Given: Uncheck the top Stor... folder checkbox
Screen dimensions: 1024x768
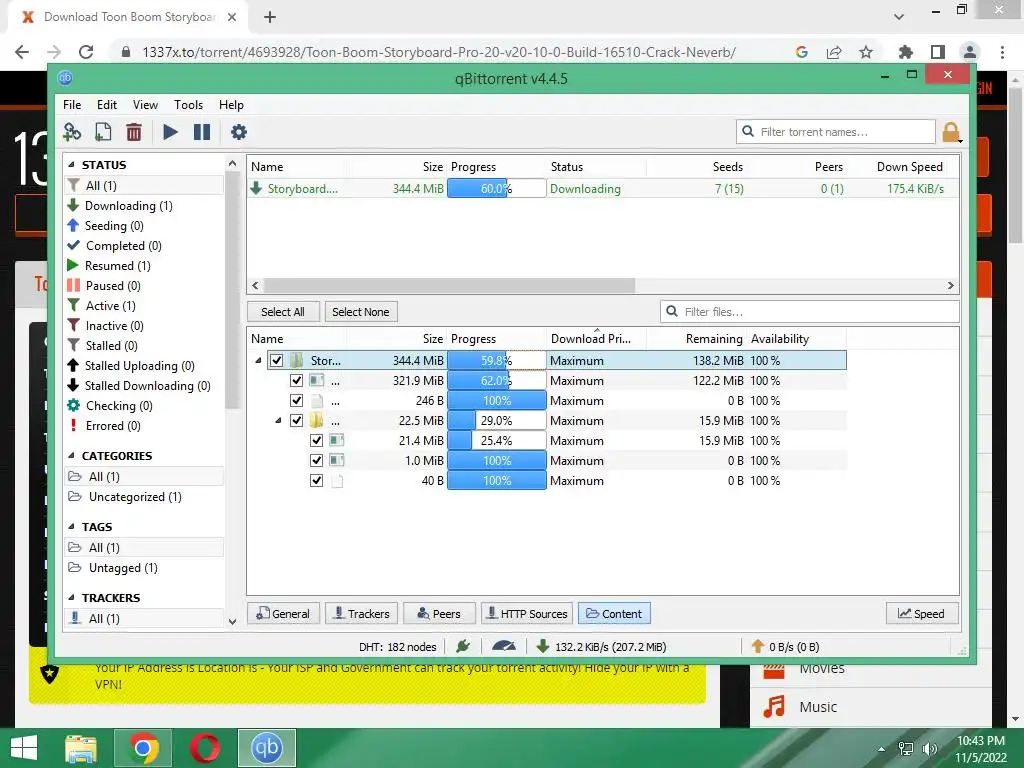Looking at the screenshot, I should 276,360.
